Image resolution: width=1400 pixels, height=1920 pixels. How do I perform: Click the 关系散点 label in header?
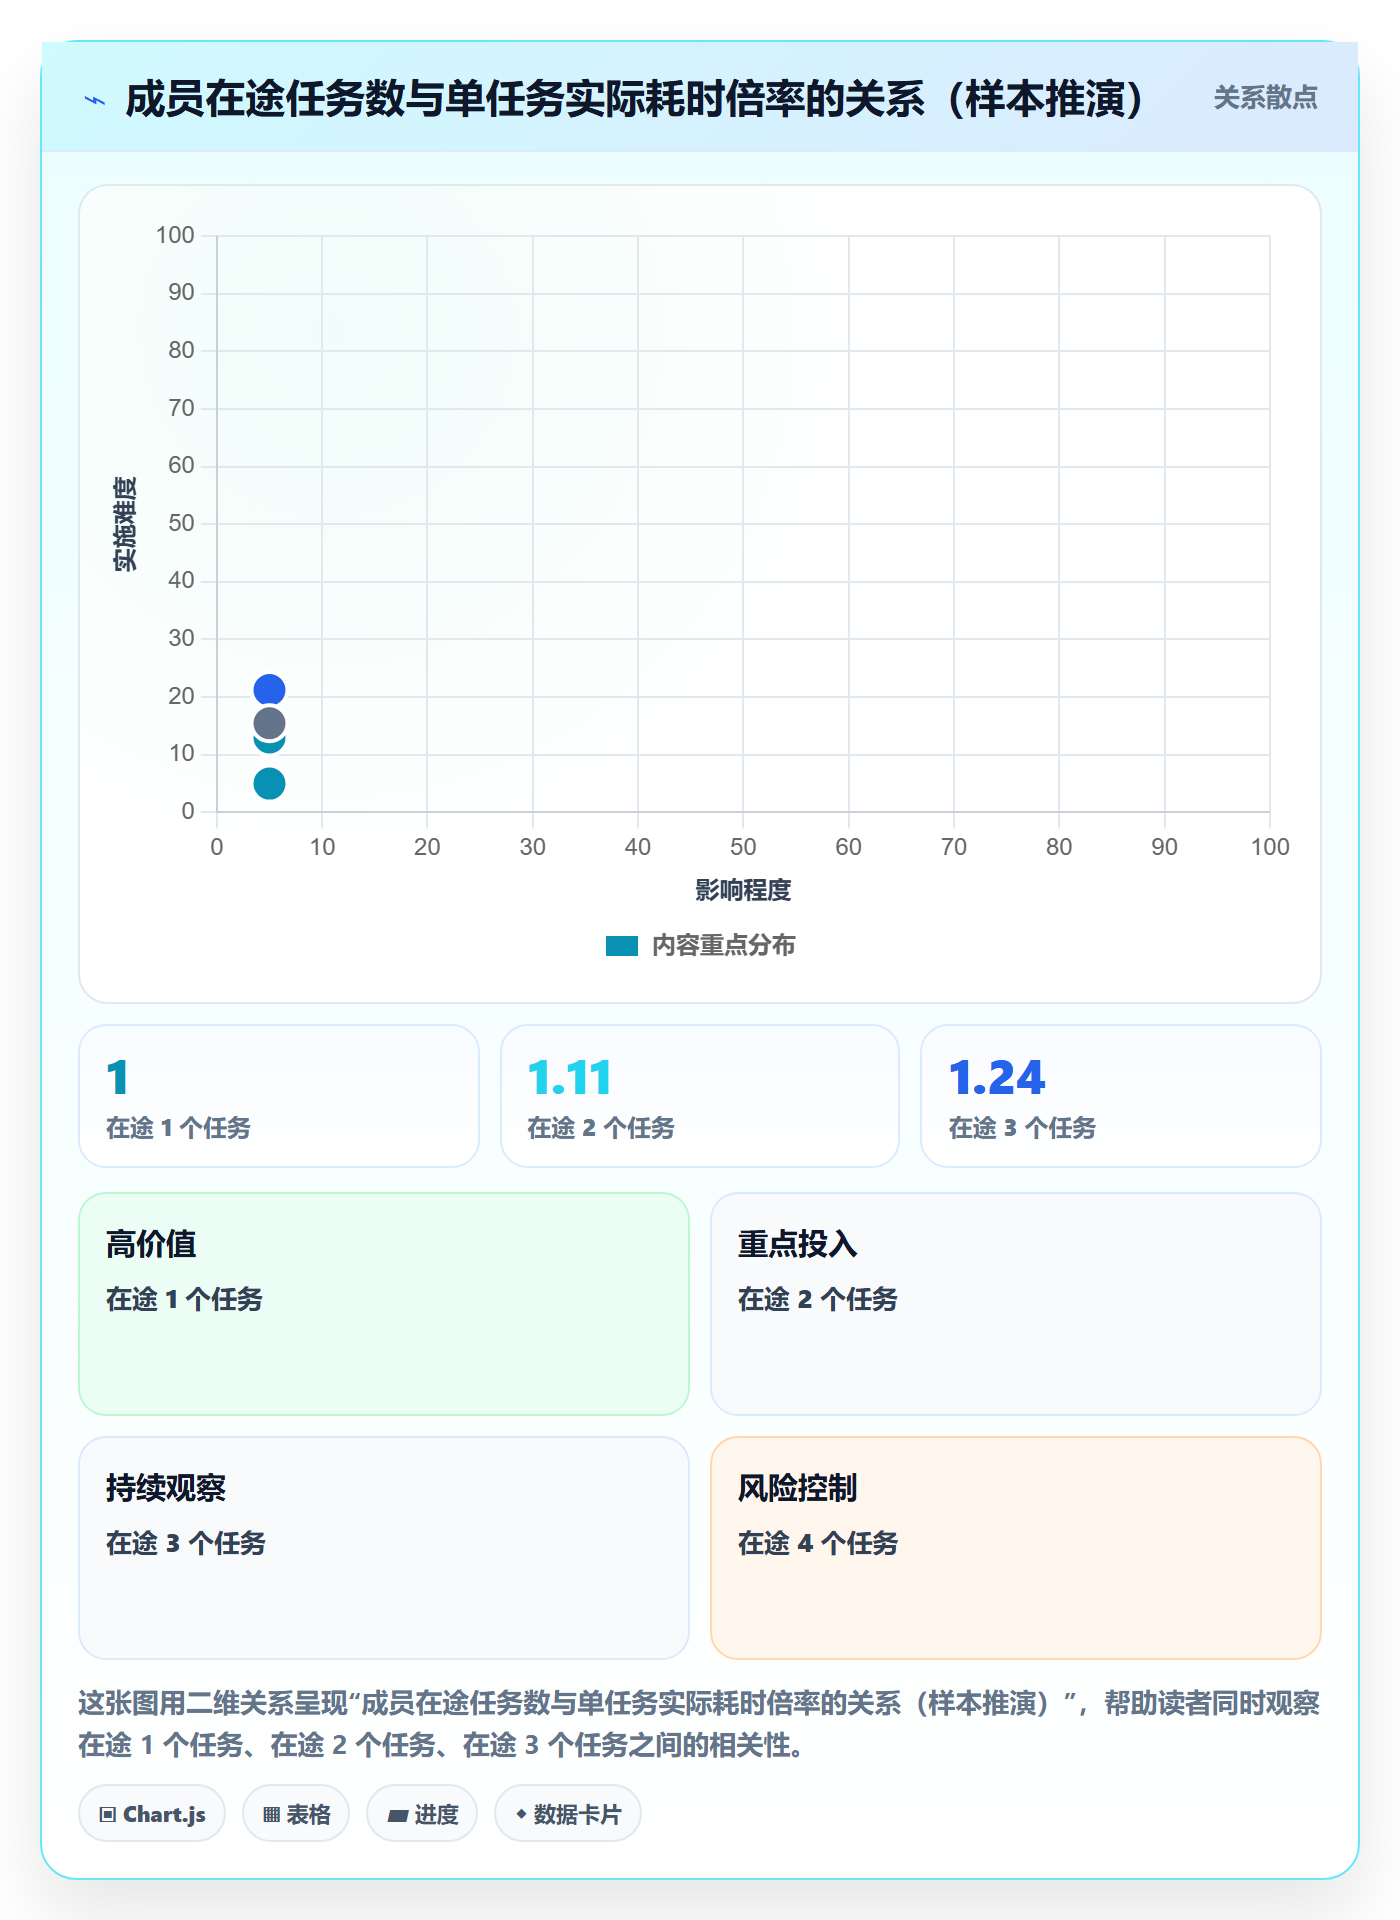tap(1265, 98)
